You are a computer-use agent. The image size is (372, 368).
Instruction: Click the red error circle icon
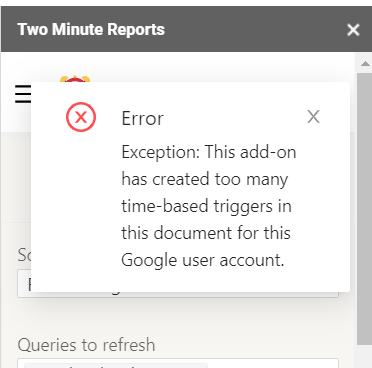tap(81, 117)
